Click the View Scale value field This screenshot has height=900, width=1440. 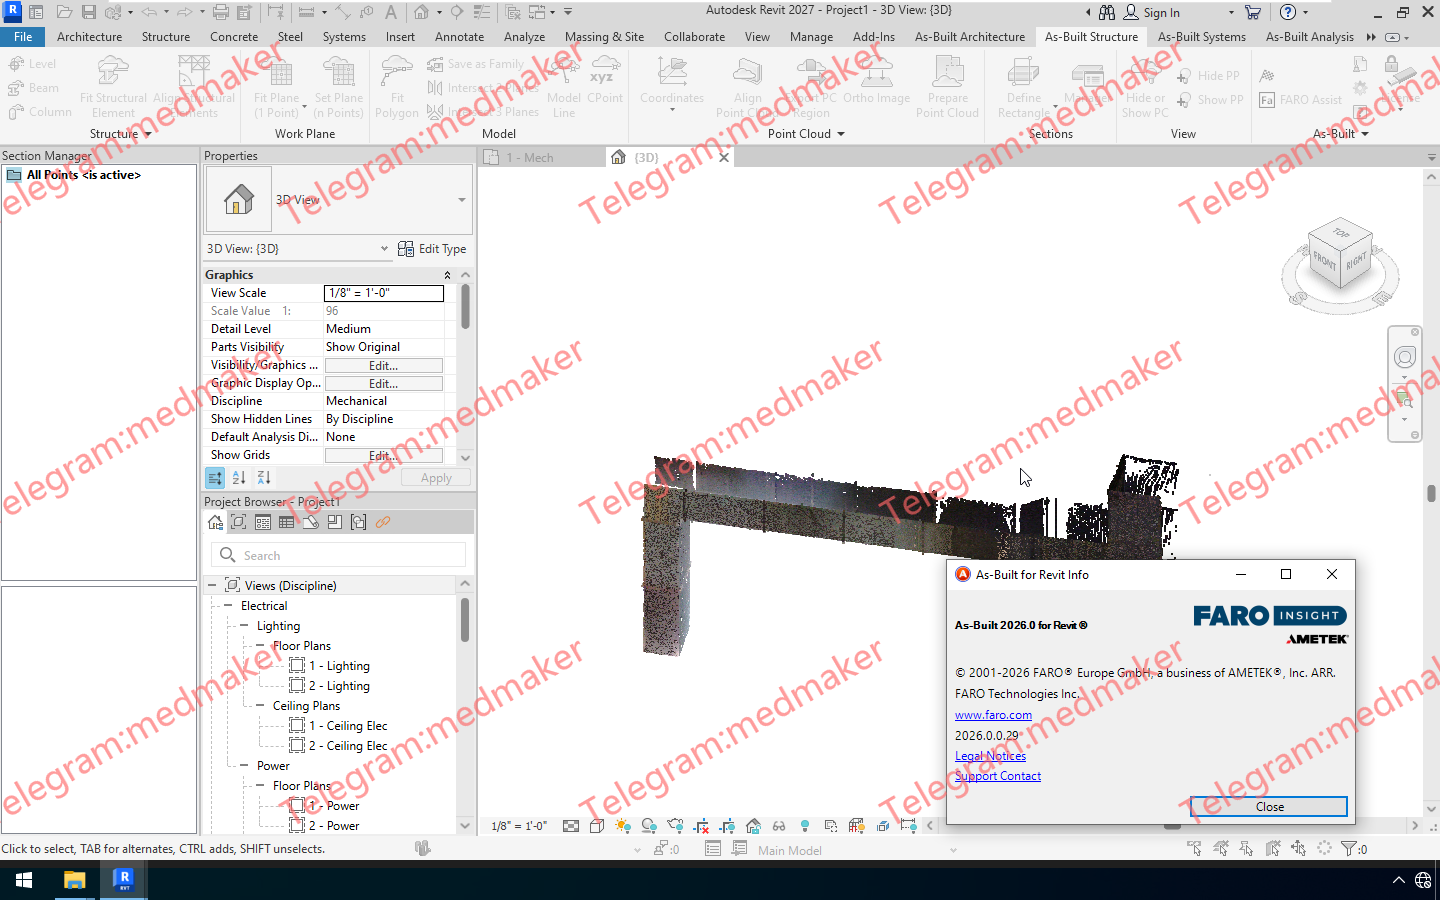[x=384, y=293]
